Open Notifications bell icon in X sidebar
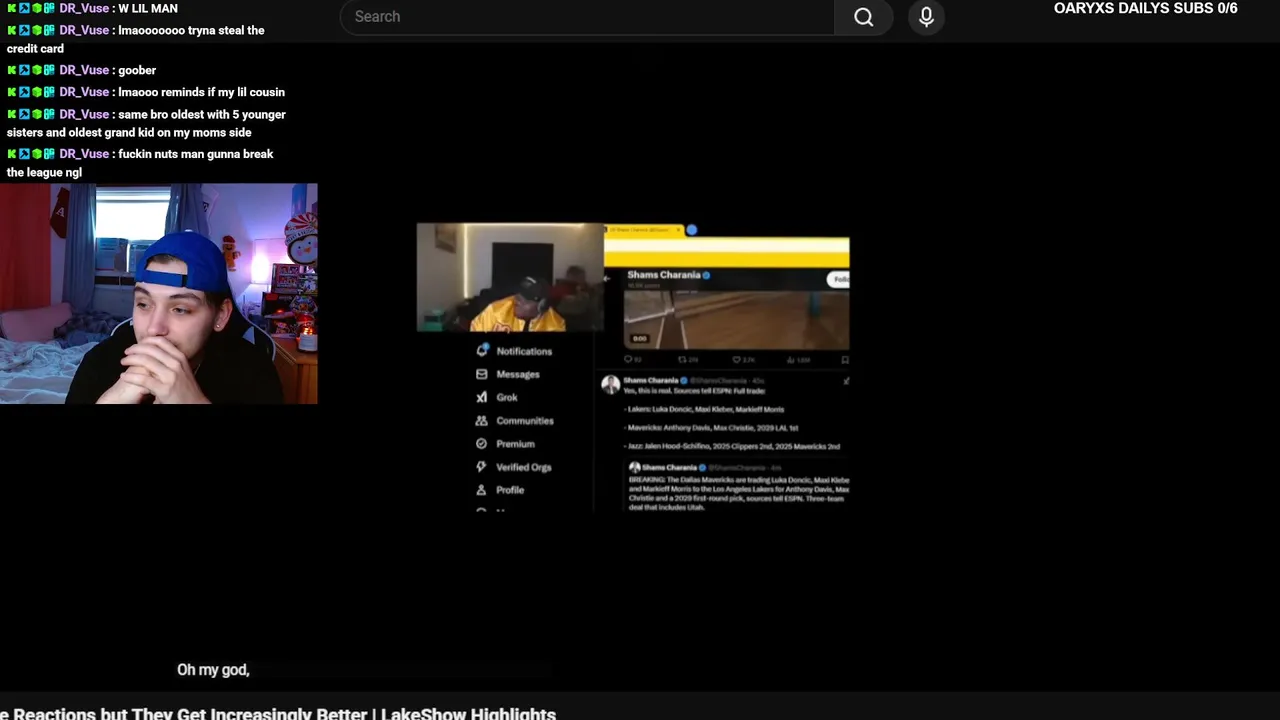Viewport: 1280px width, 720px height. [482, 350]
